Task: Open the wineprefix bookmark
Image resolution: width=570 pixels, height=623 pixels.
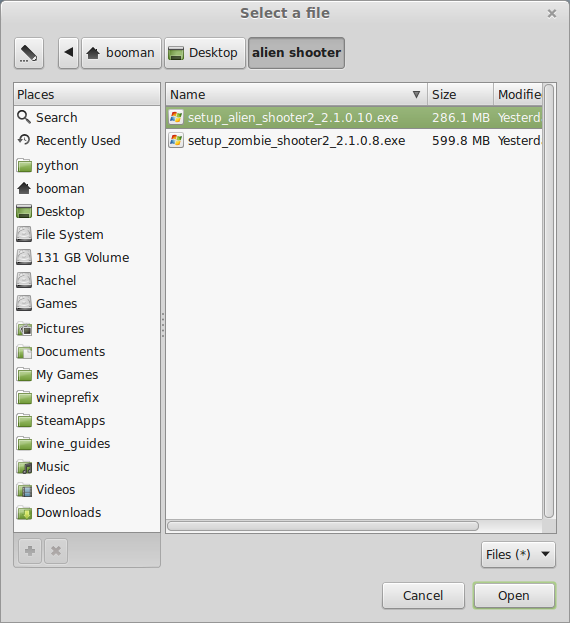Action: point(87,398)
